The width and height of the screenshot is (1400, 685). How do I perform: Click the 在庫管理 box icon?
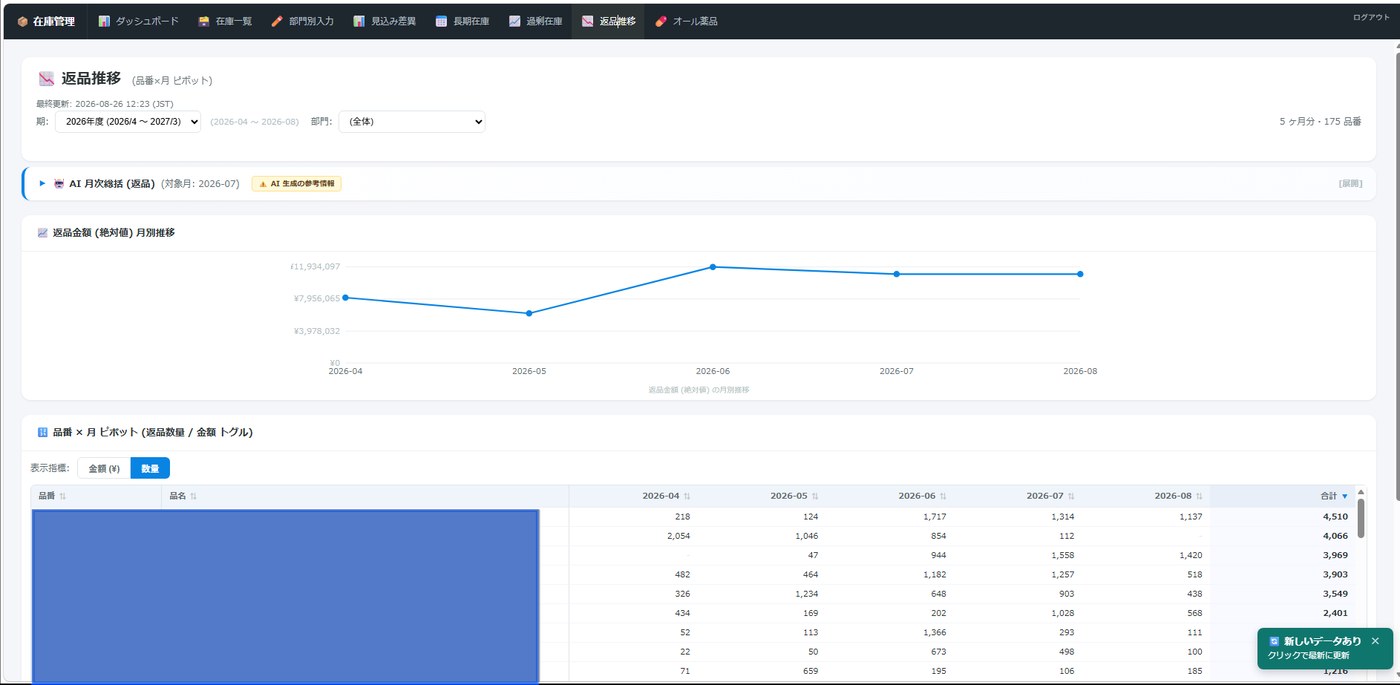pos(22,21)
